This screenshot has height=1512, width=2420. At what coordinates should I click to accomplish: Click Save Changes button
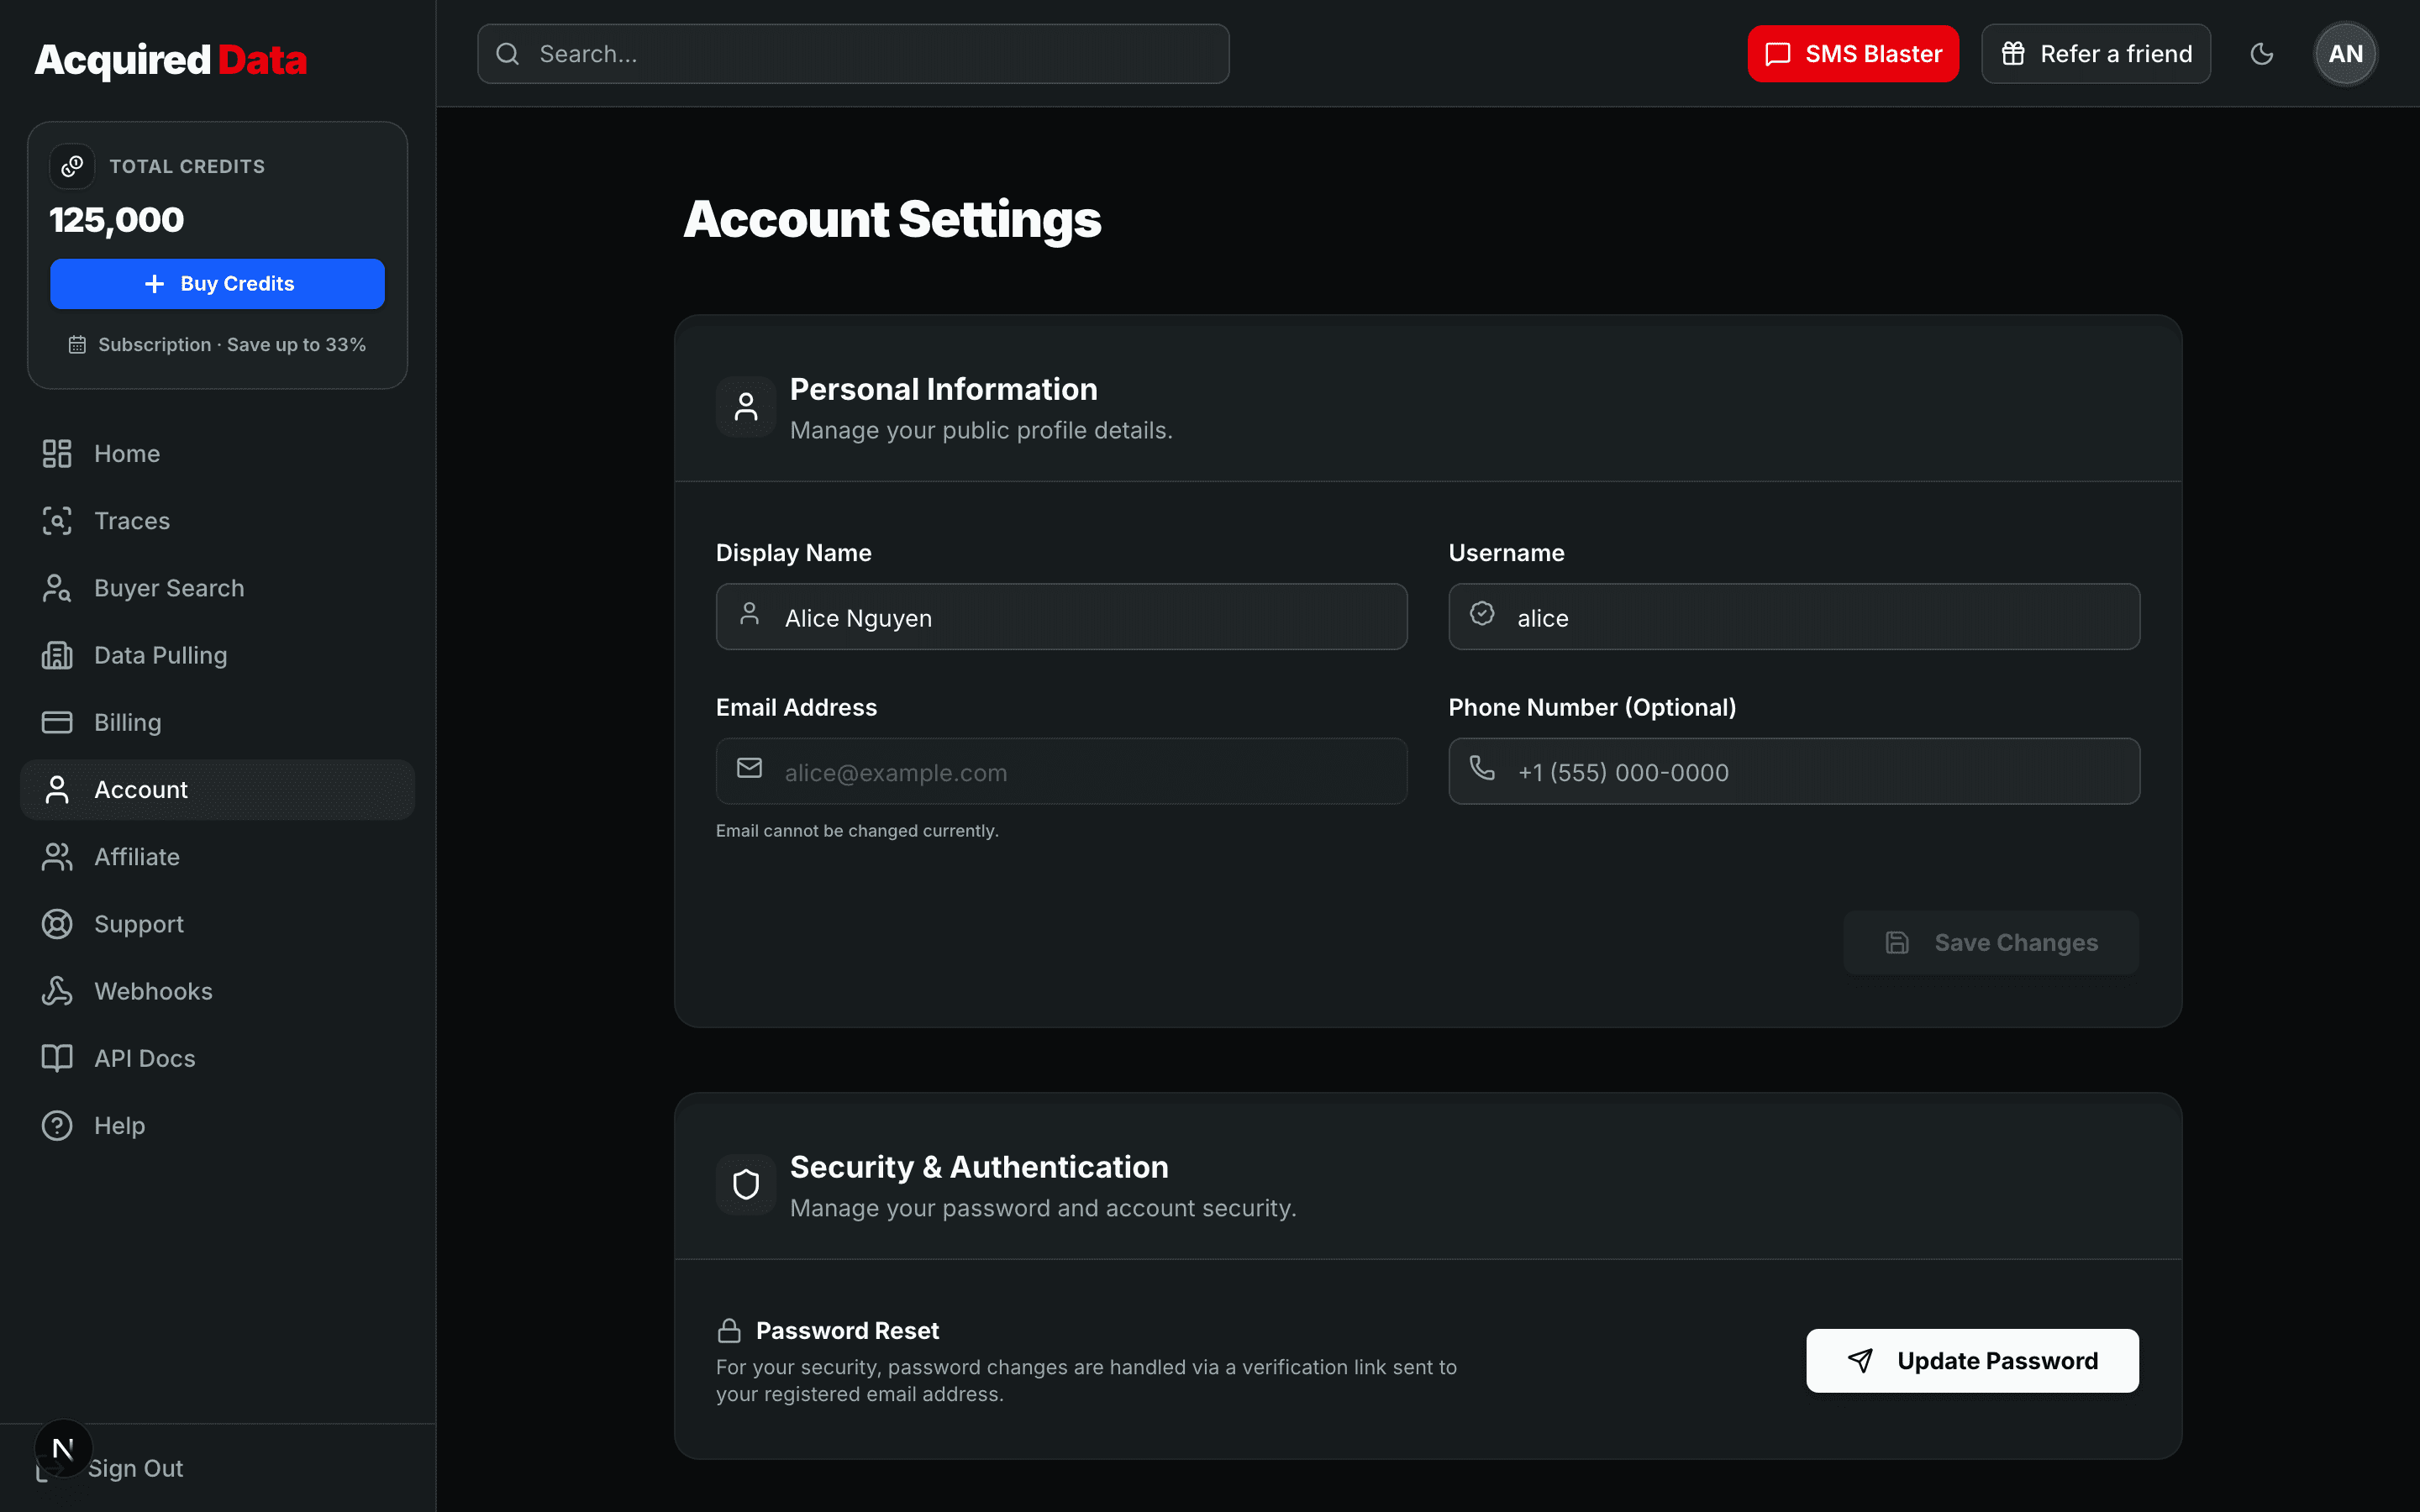pos(1991,942)
